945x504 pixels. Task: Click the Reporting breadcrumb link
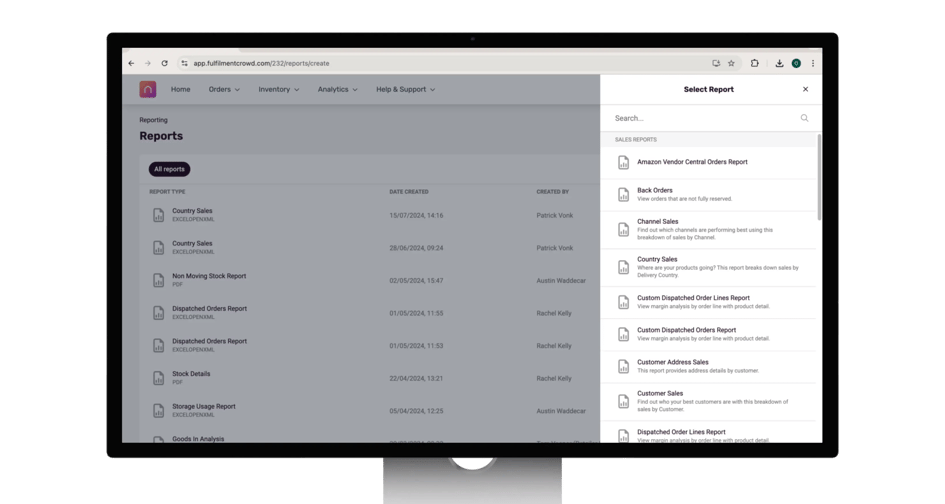(154, 120)
